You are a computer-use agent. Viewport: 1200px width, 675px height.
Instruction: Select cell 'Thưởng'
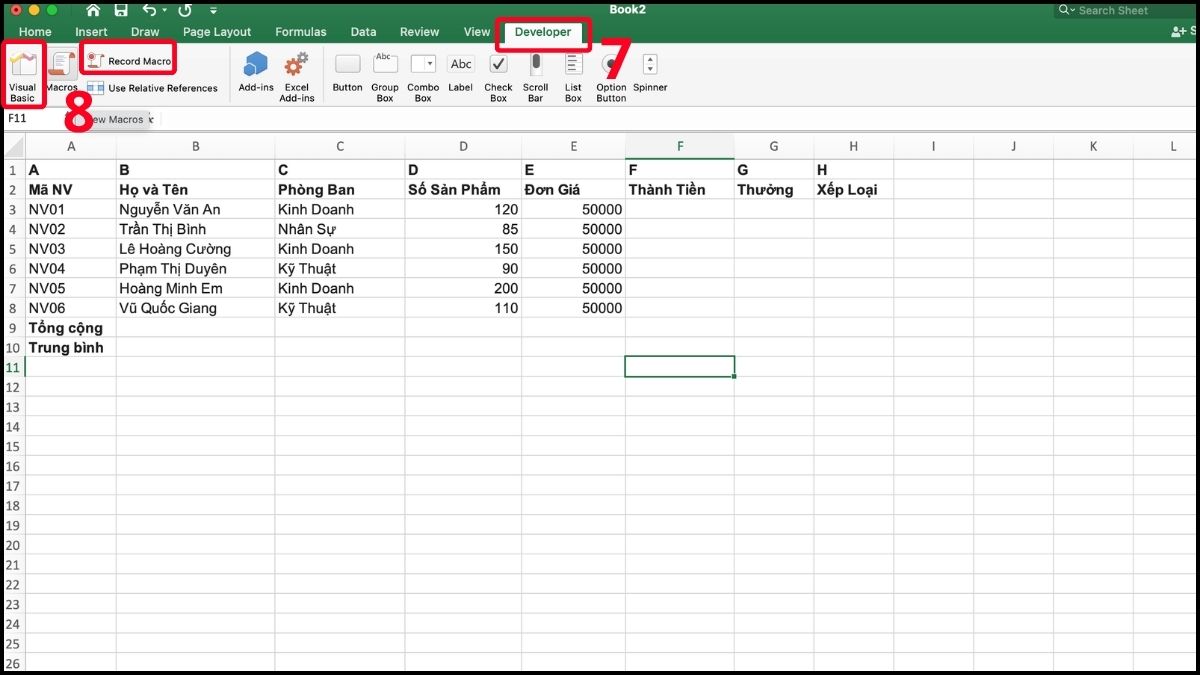pos(774,189)
